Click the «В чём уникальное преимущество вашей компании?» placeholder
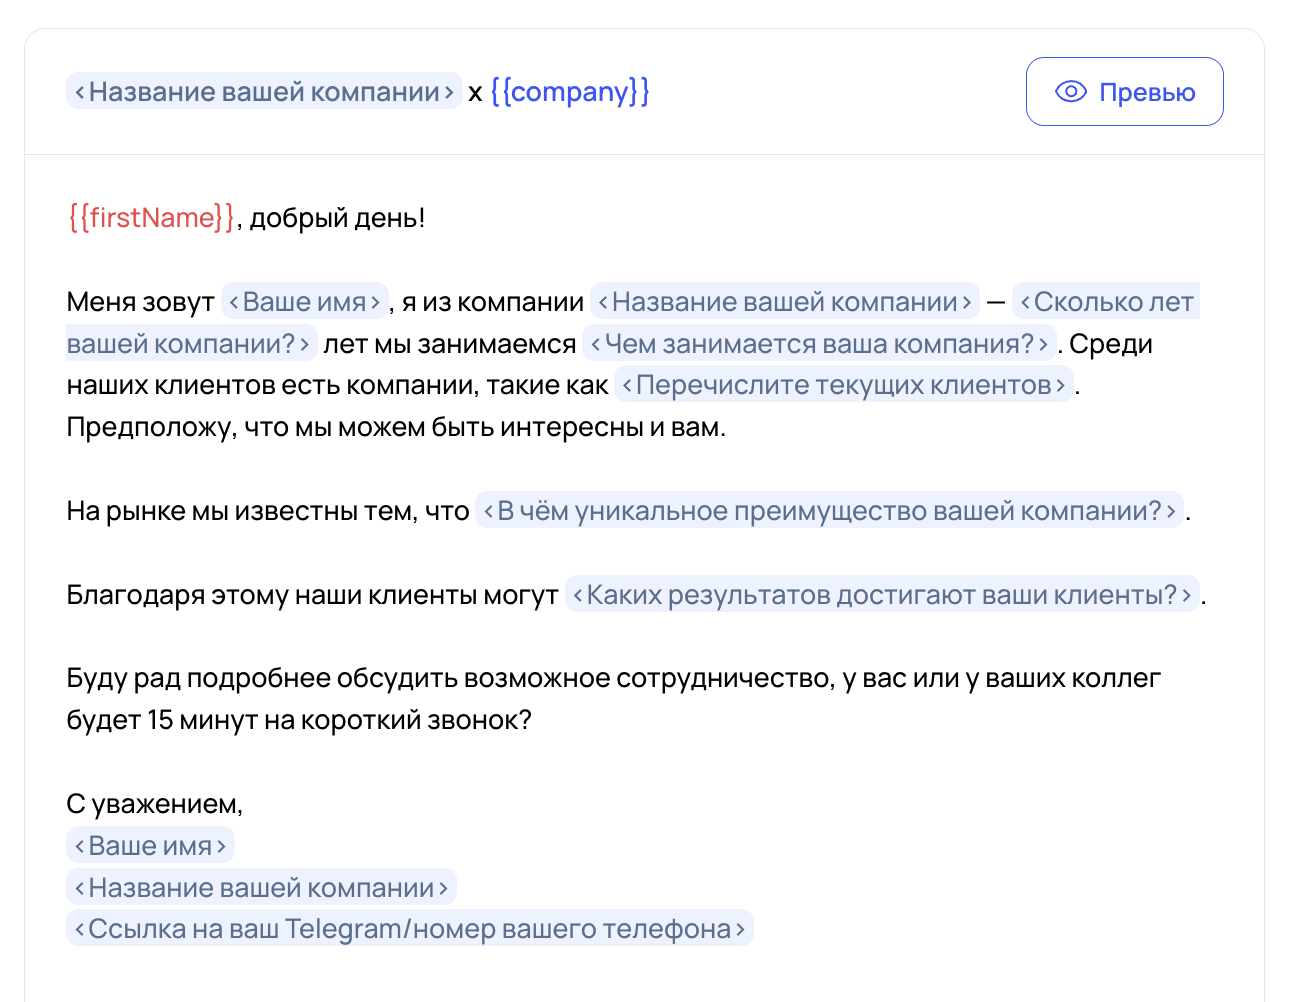The width and height of the screenshot is (1298, 1002). [x=828, y=511]
